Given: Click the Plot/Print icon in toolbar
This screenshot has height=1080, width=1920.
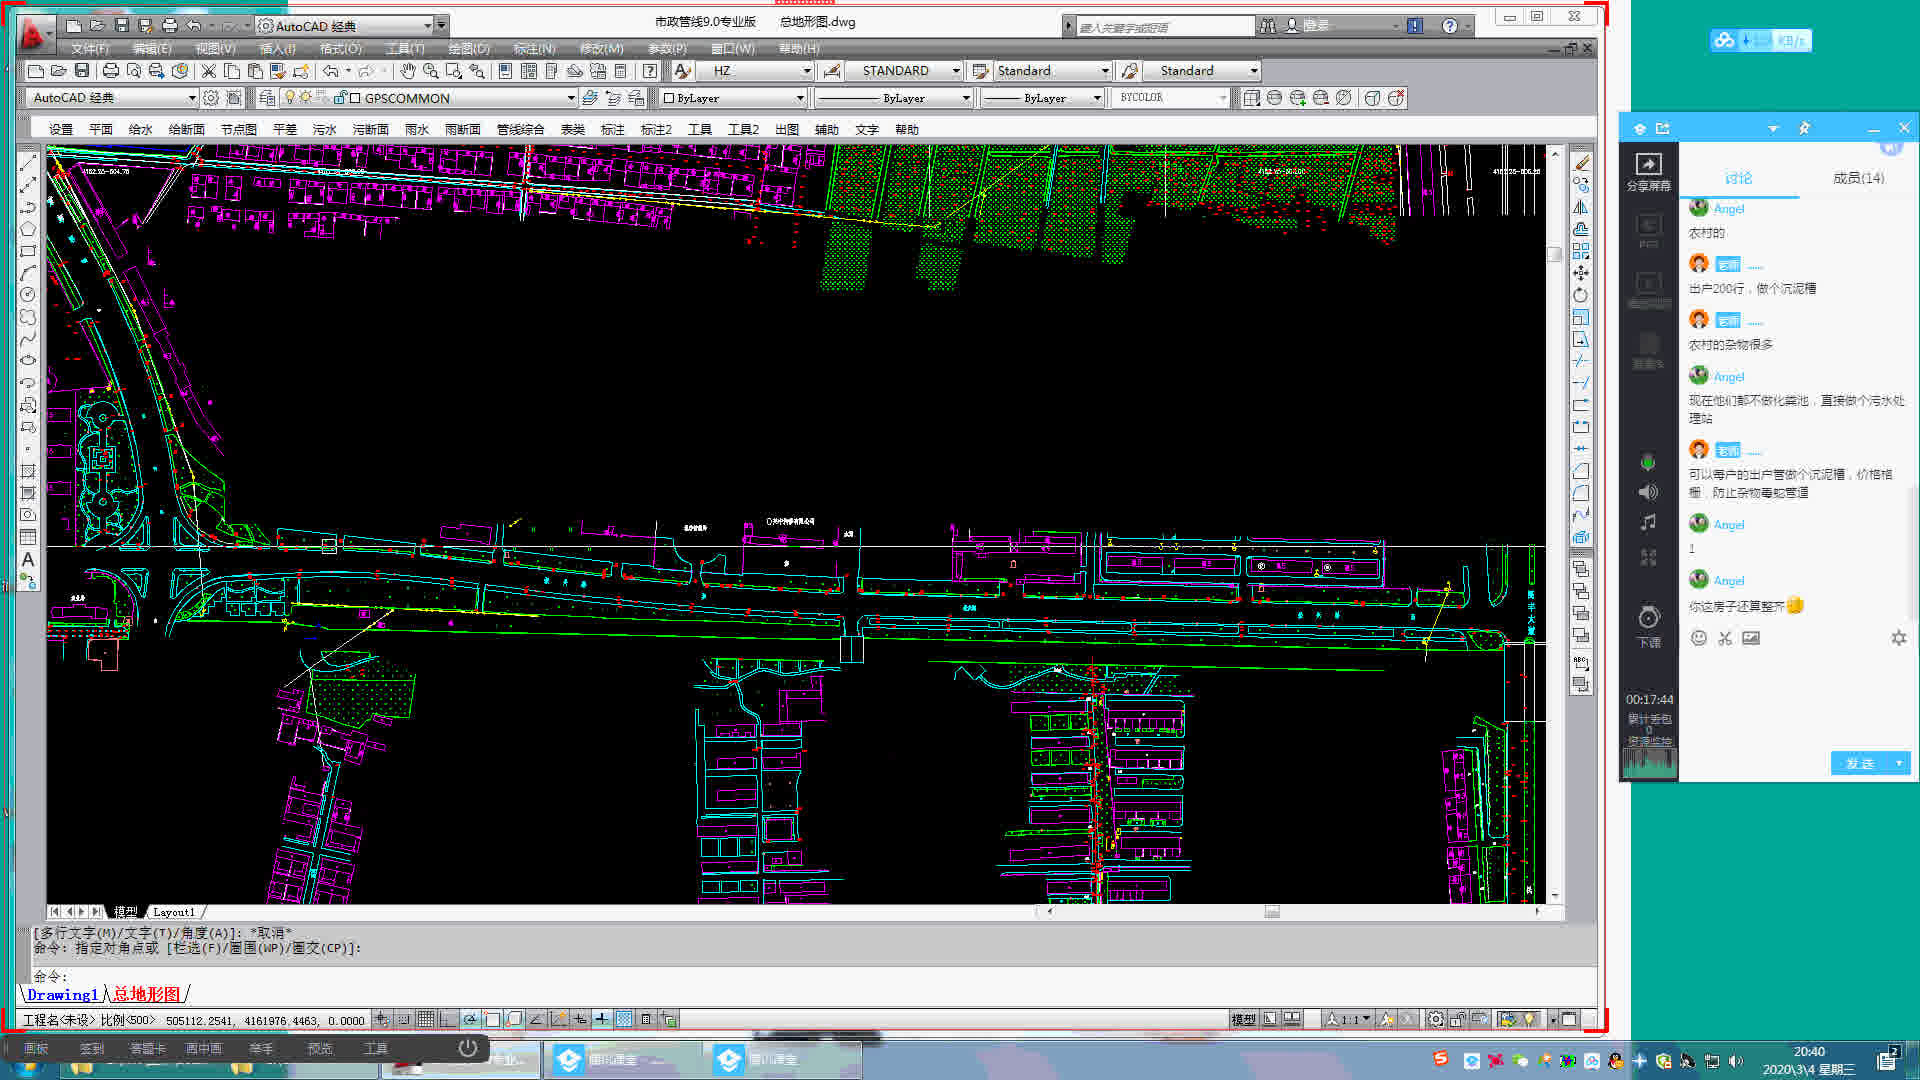Looking at the screenshot, I should click(111, 71).
